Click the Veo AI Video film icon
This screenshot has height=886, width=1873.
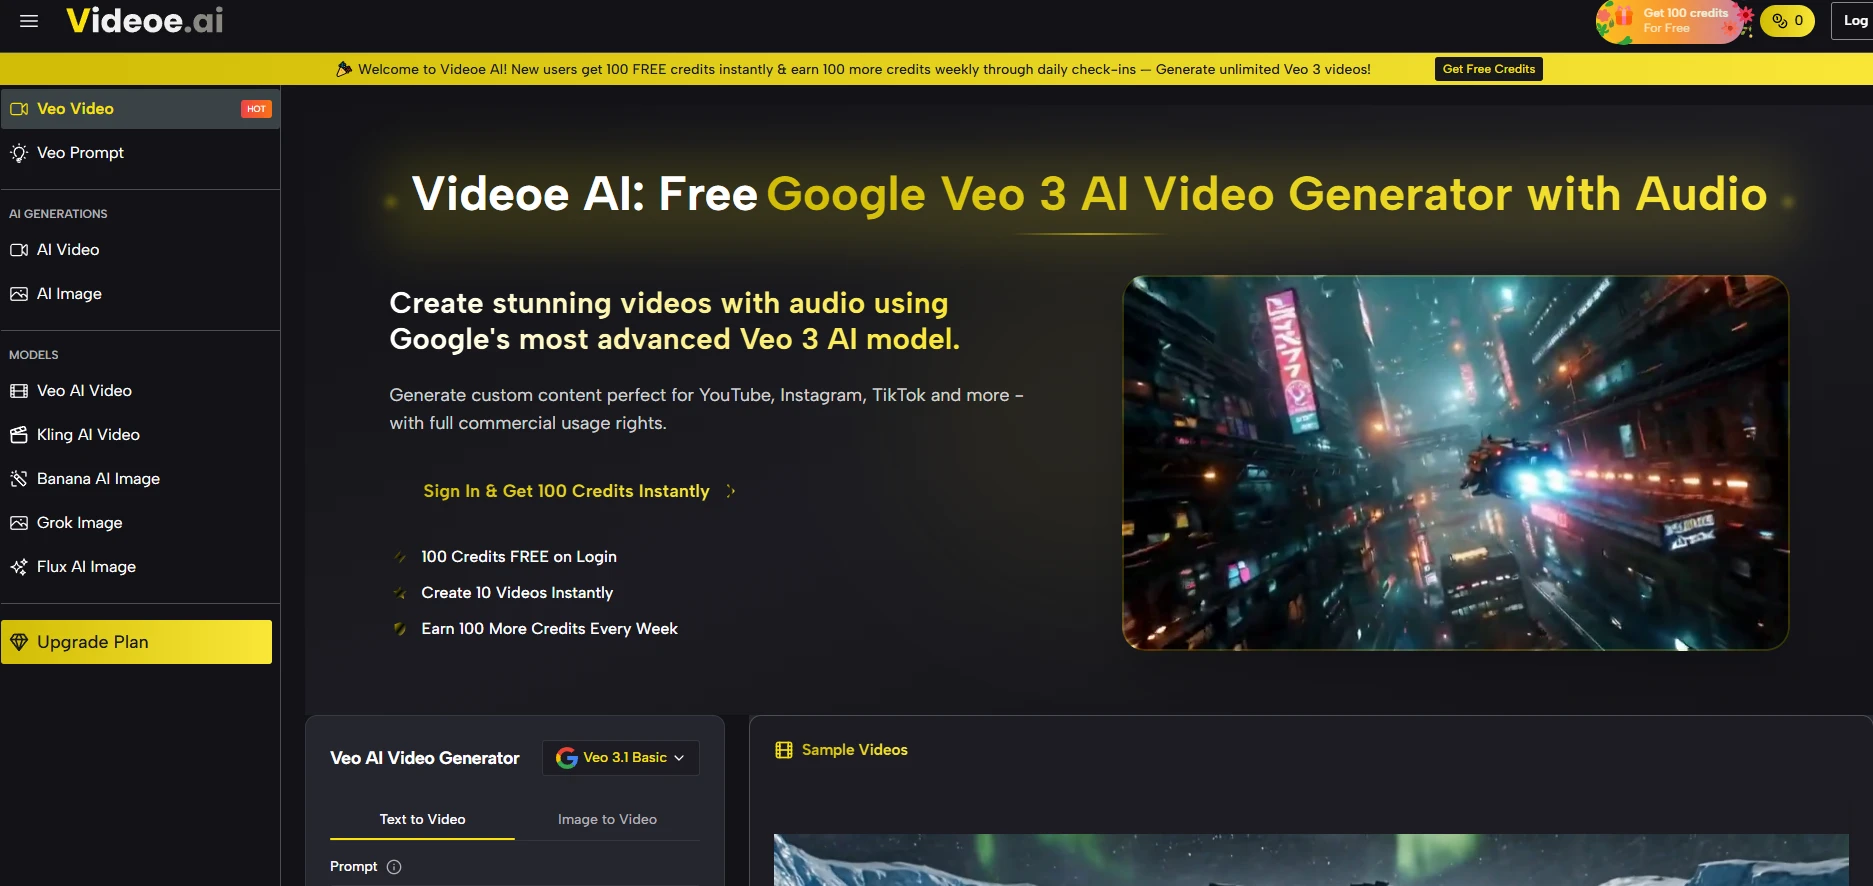[x=19, y=391]
